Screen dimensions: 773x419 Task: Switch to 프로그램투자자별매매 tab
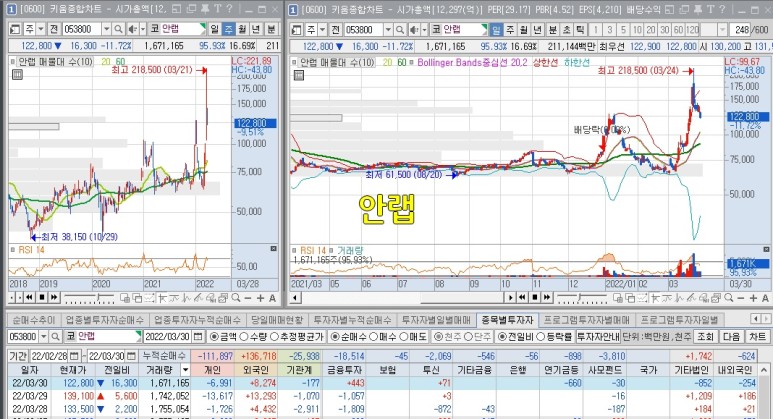(587, 320)
